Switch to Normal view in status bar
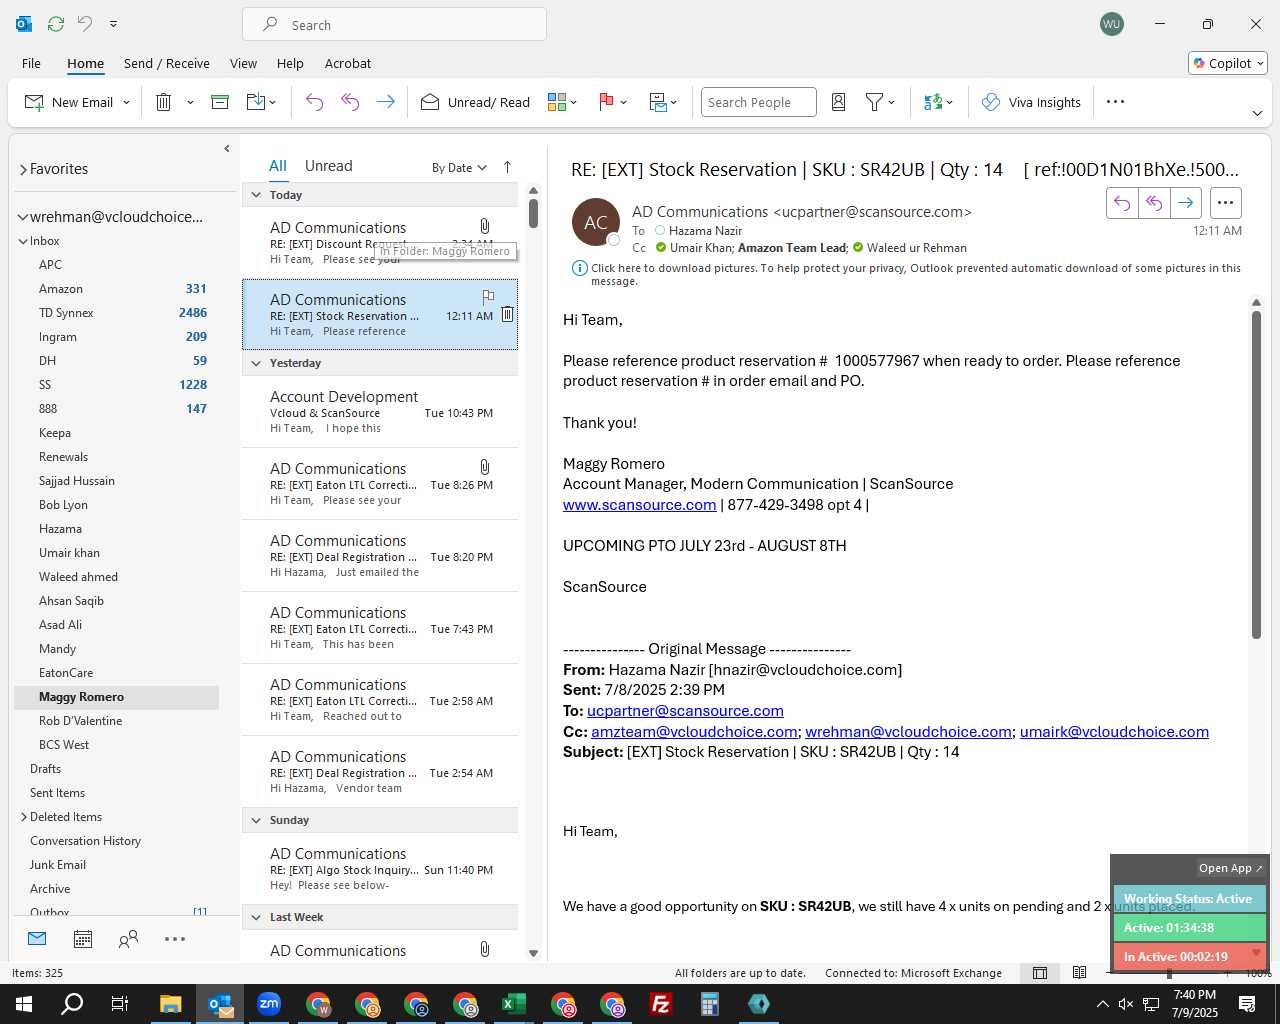Viewport: 1280px width, 1024px height. [x=1040, y=973]
